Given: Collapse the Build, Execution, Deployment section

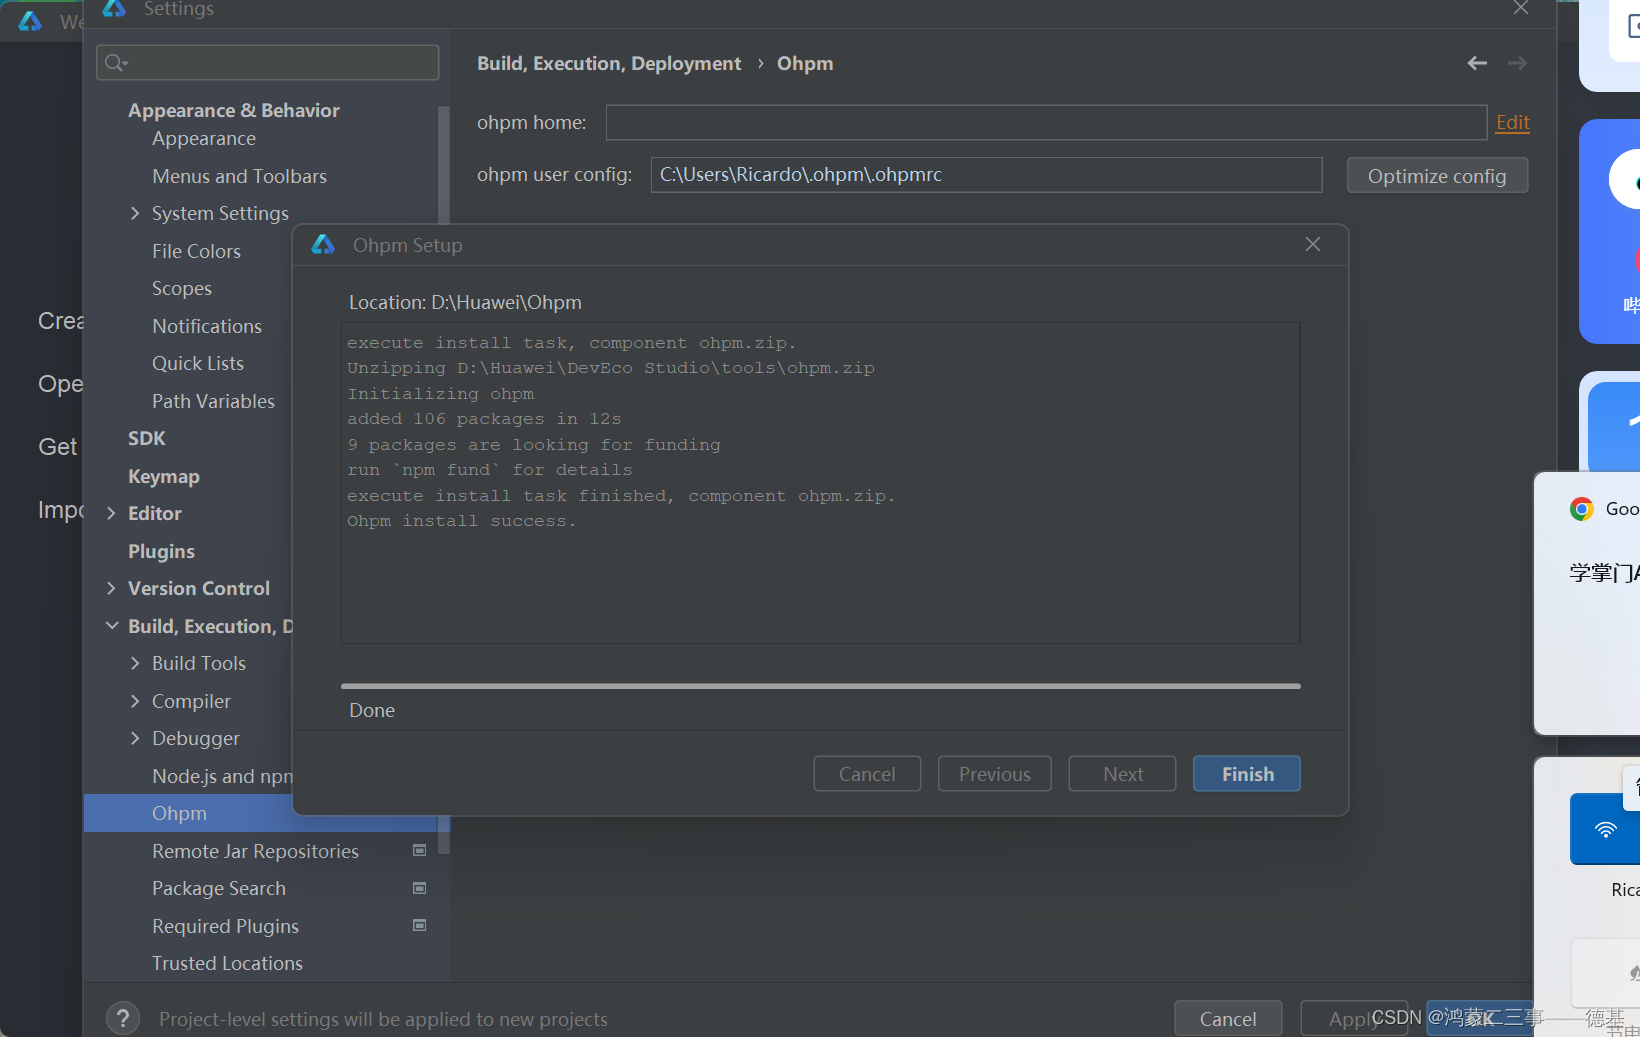Looking at the screenshot, I should pos(111,626).
